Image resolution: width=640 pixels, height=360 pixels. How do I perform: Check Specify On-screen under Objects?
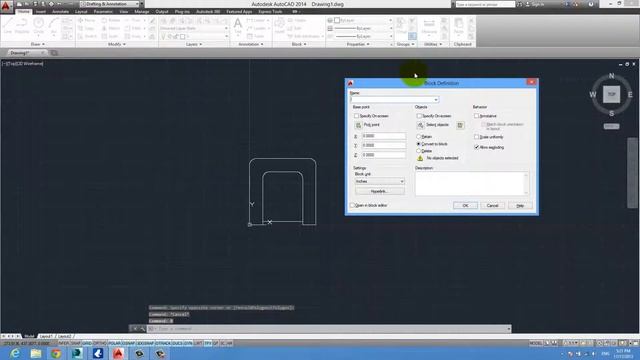[419, 116]
